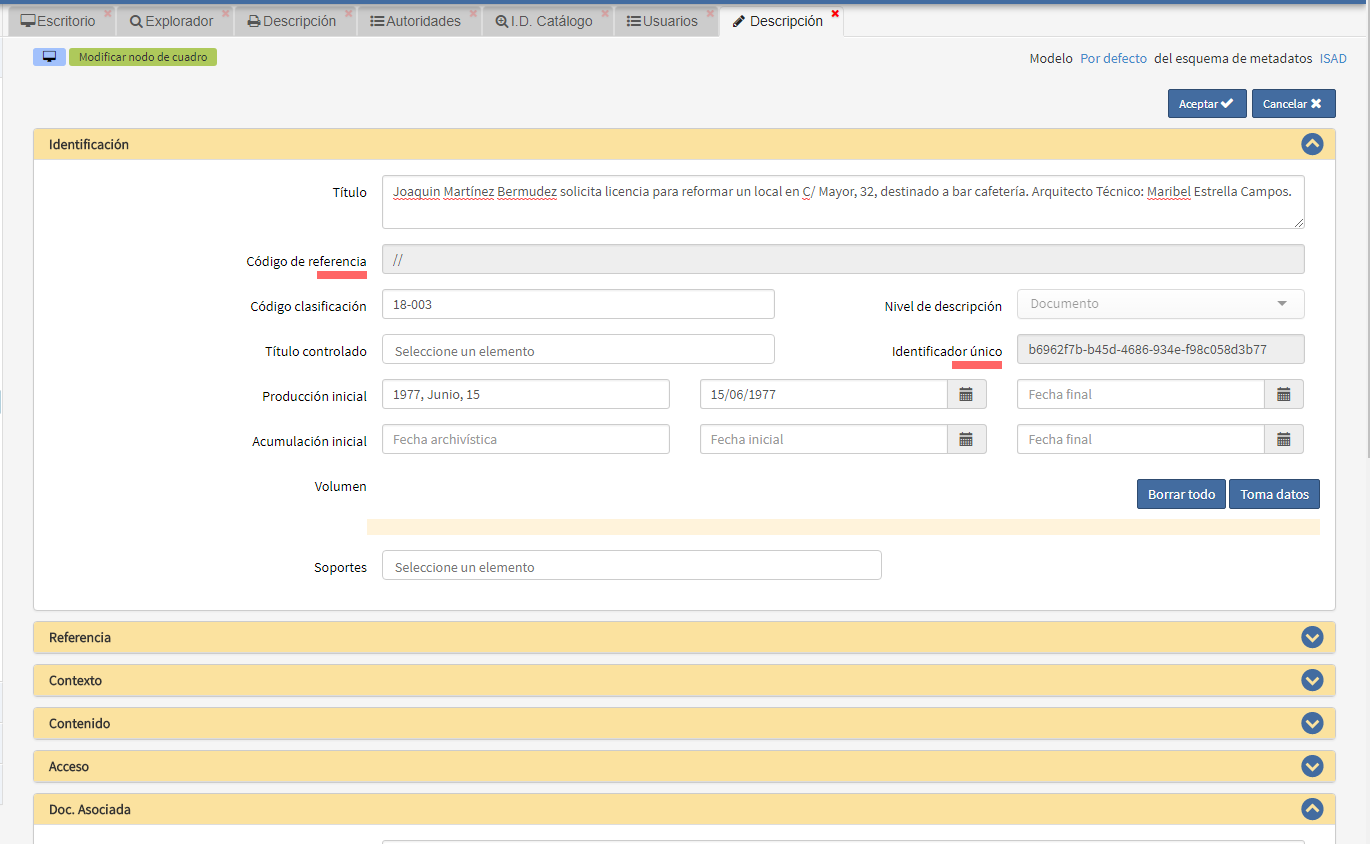
Task: Click the Acumulación inicial Fecha inicial field
Action: tap(824, 439)
